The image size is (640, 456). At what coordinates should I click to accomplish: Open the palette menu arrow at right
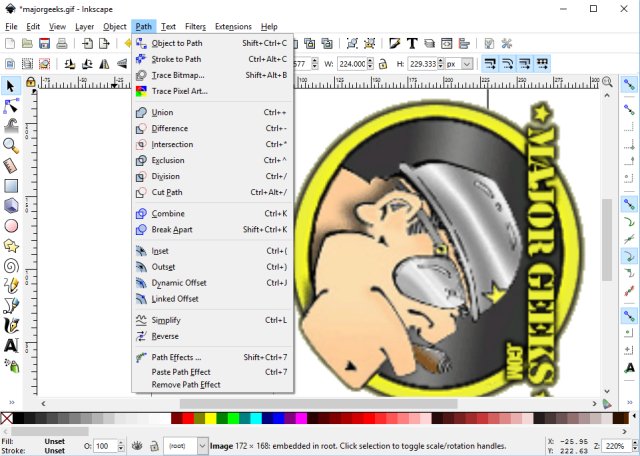click(x=633, y=416)
